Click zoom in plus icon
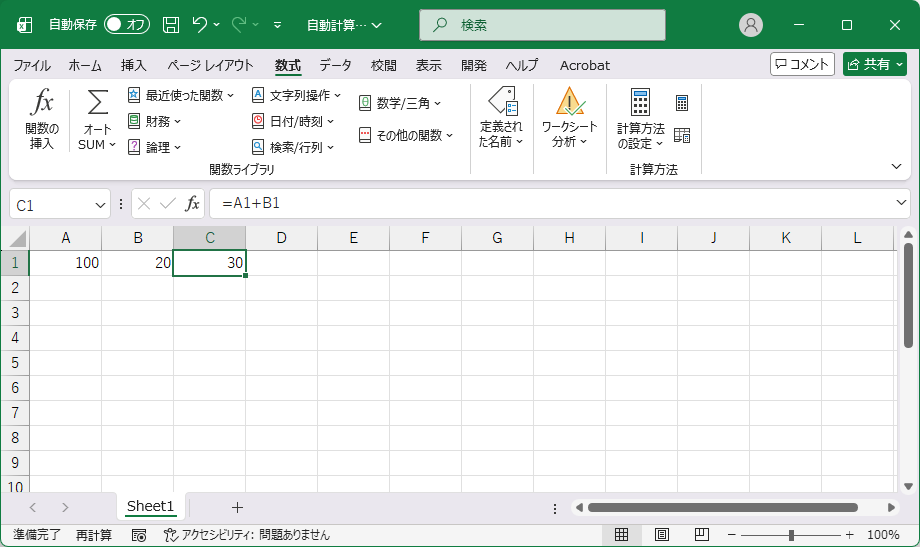This screenshot has width=920, height=547. [849, 535]
